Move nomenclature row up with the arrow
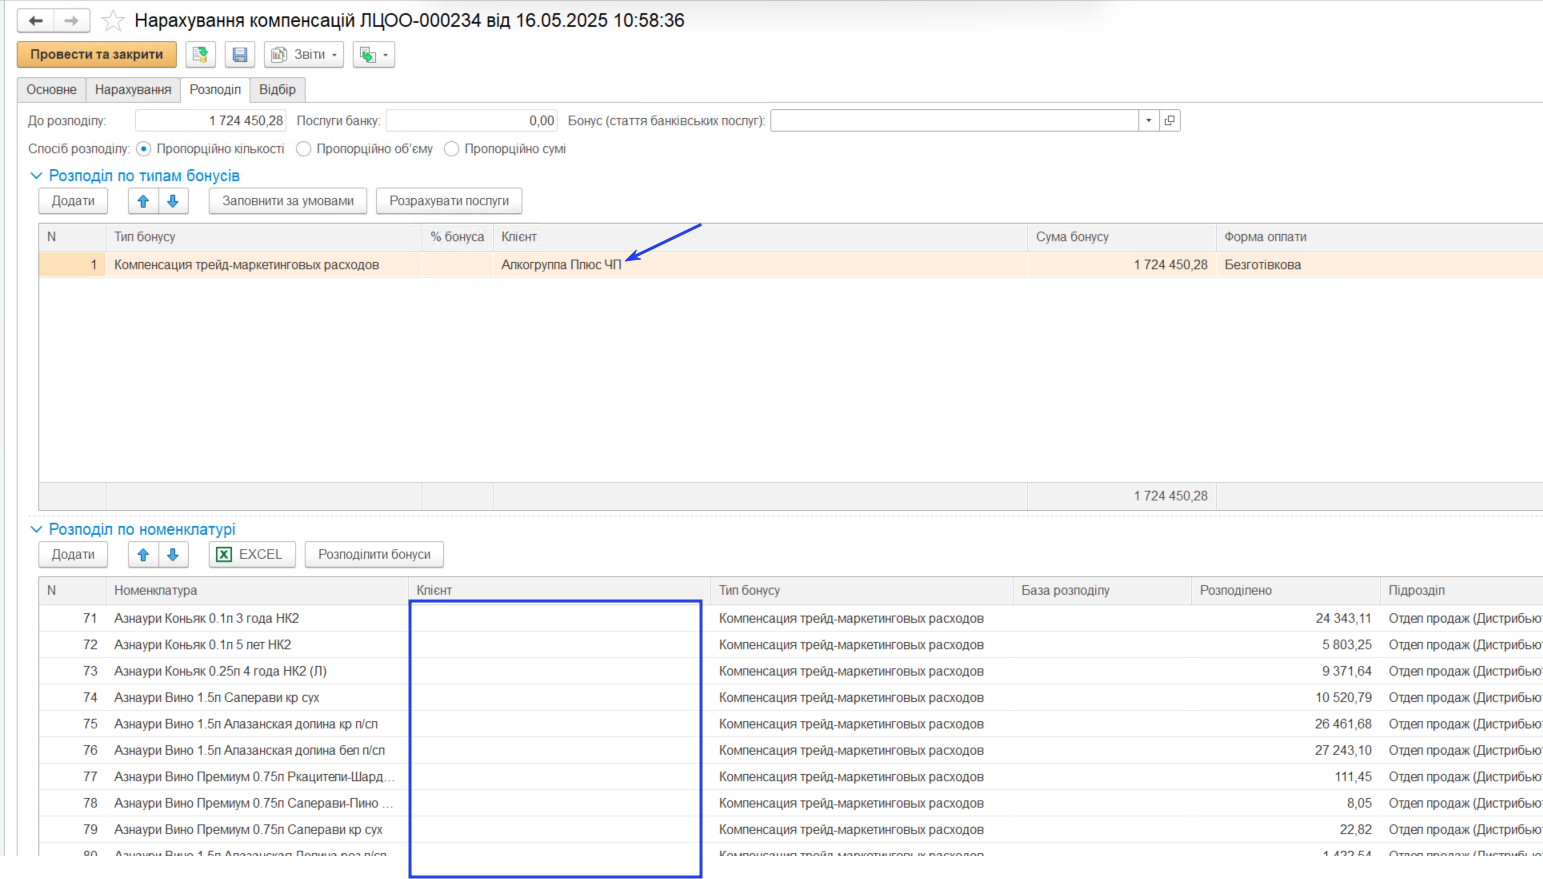This screenshot has width=1543, height=879. tap(143, 554)
